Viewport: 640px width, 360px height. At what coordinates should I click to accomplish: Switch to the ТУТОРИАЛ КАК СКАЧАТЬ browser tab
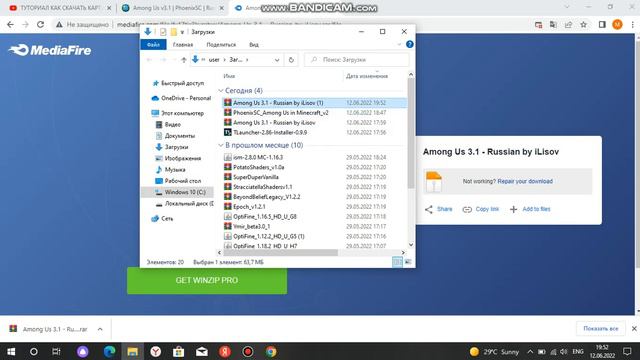click(59, 8)
